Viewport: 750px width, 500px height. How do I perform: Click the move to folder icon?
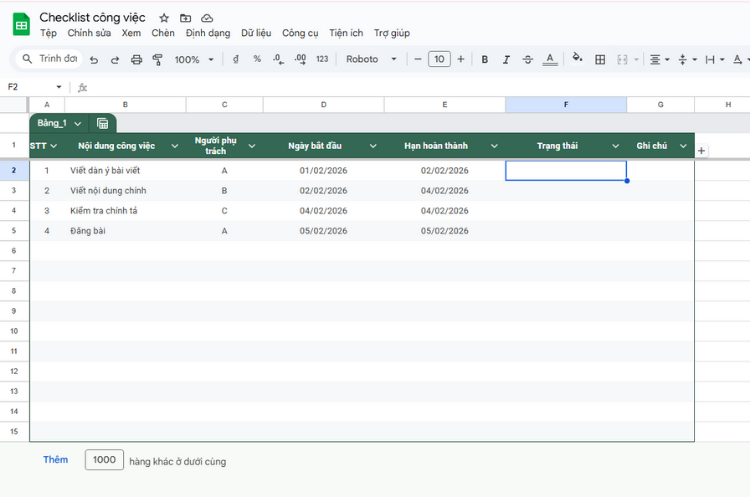click(x=185, y=18)
